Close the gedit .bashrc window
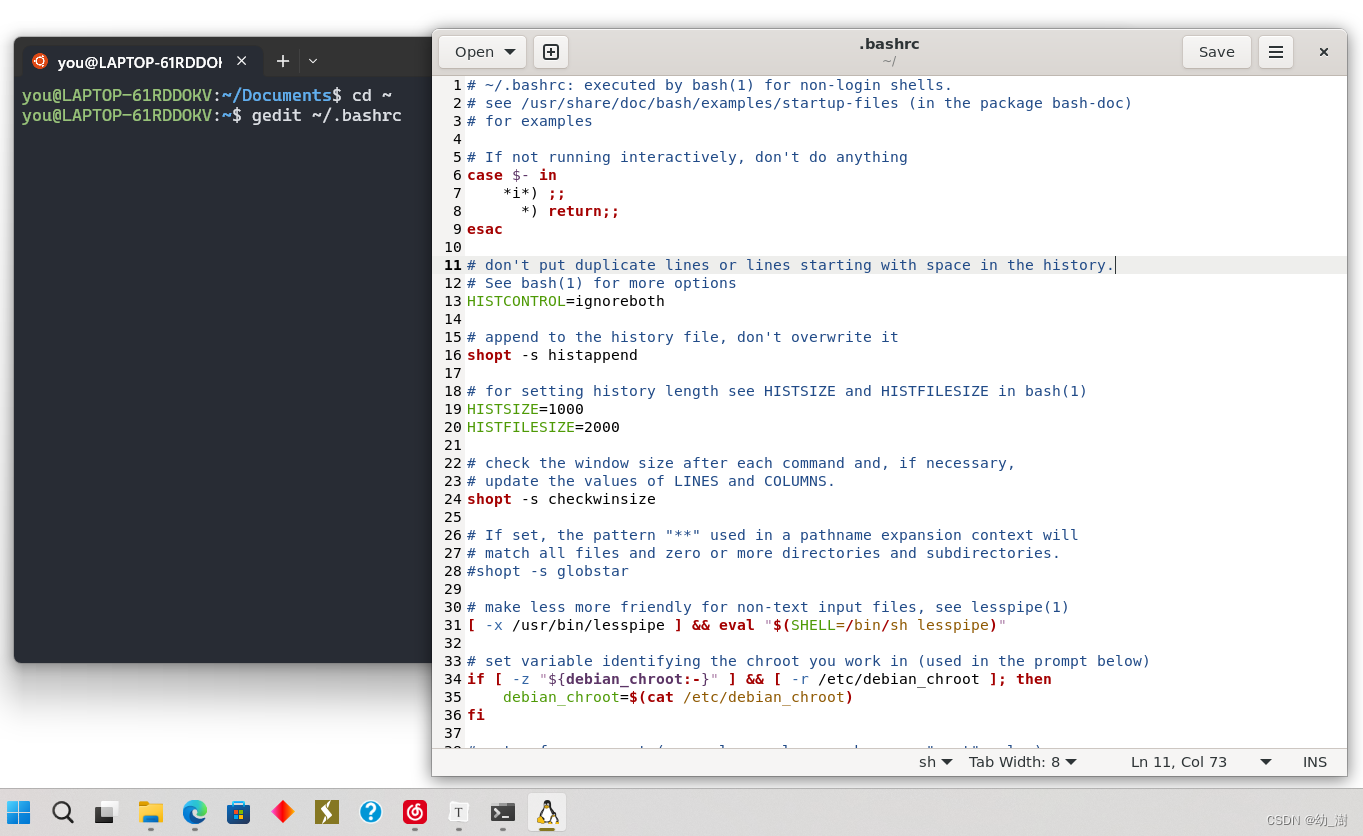 [1323, 52]
